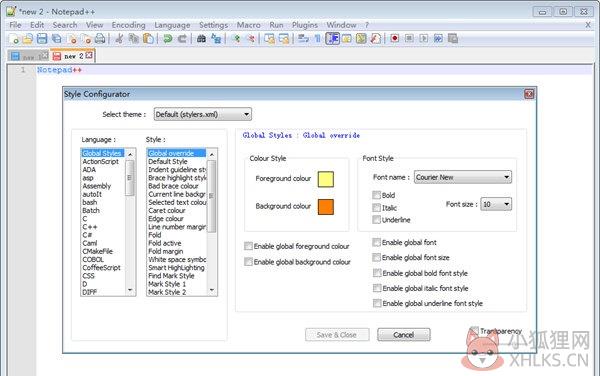Click Style list scroll up arrow
The image size is (600, 376).
click(x=212, y=154)
